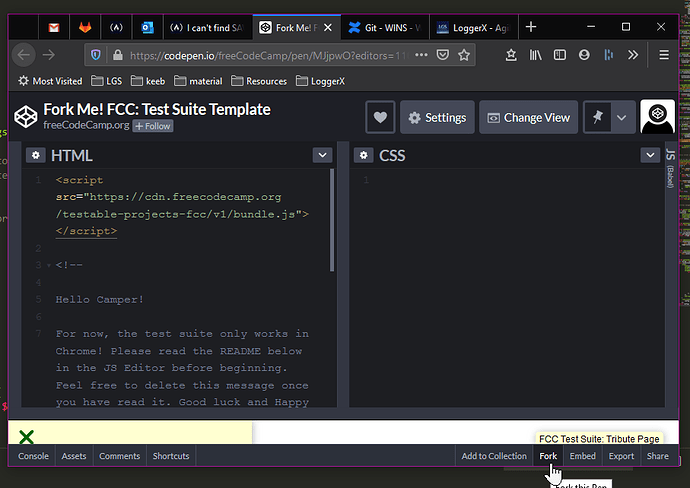
Task: Expand more toolbar tools chevron
Action: pos(633,55)
